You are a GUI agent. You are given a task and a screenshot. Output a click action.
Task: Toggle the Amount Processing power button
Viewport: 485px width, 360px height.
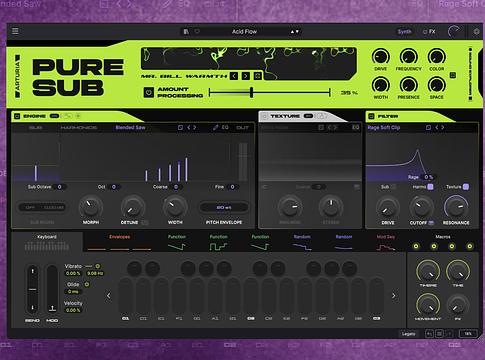coord(149,92)
